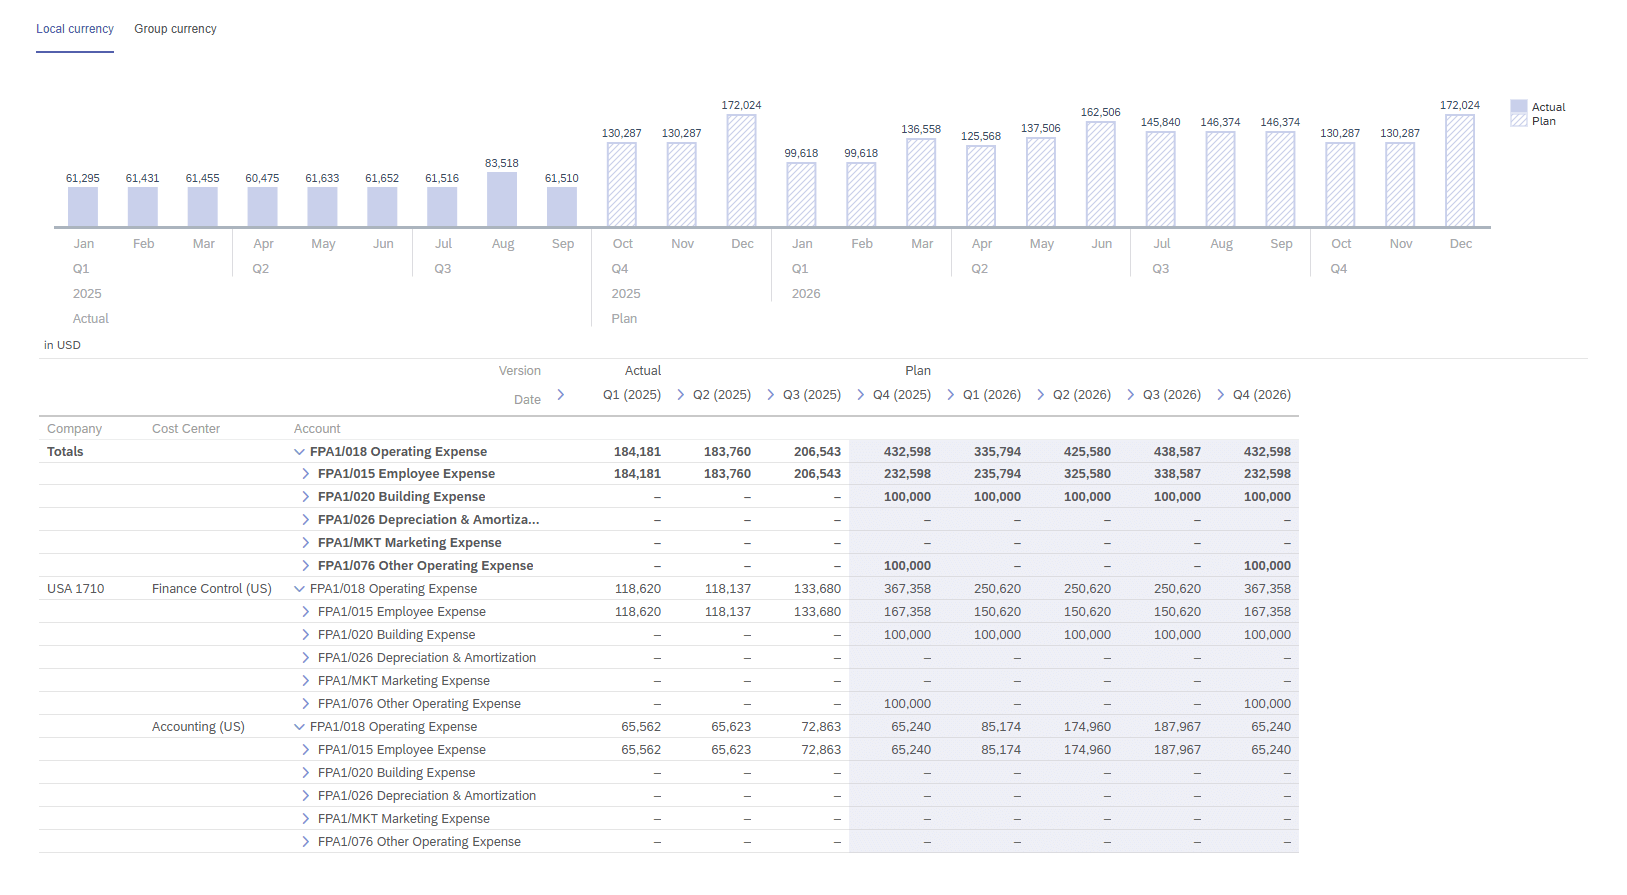Click Totals Q1 (2025) value 184,181
The image size is (1627, 895).
click(637, 452)
